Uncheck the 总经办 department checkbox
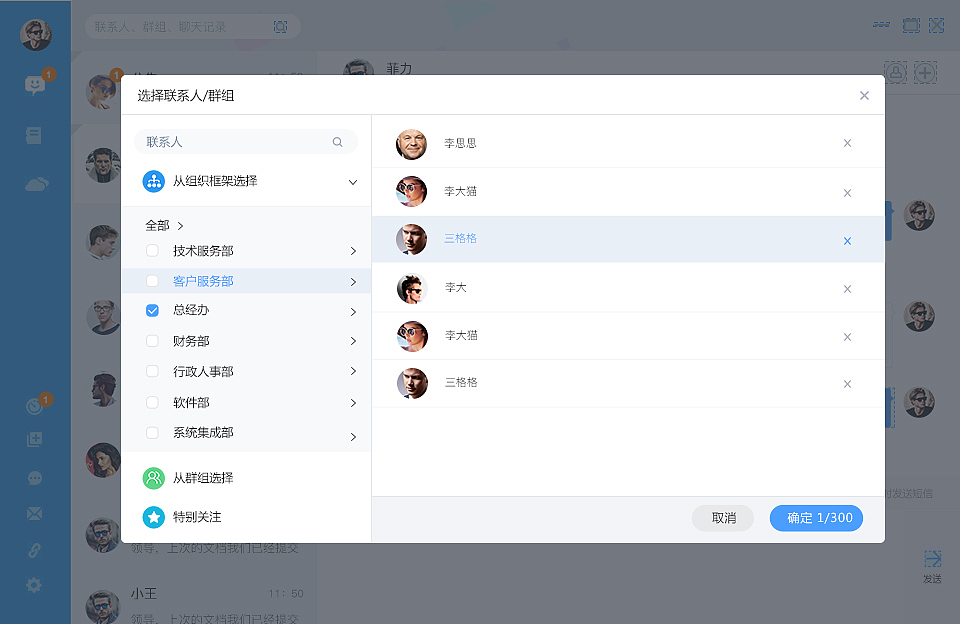 pyautogui.click(x=152, y=311)
